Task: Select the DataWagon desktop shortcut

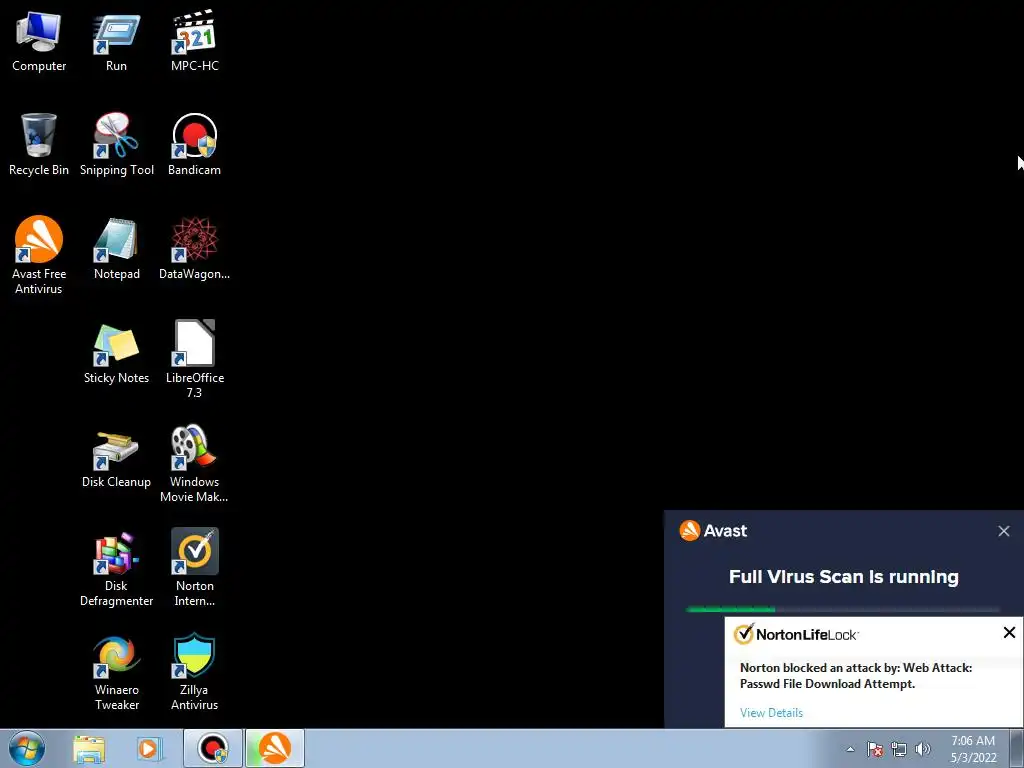Action: (x=194, y=248)
